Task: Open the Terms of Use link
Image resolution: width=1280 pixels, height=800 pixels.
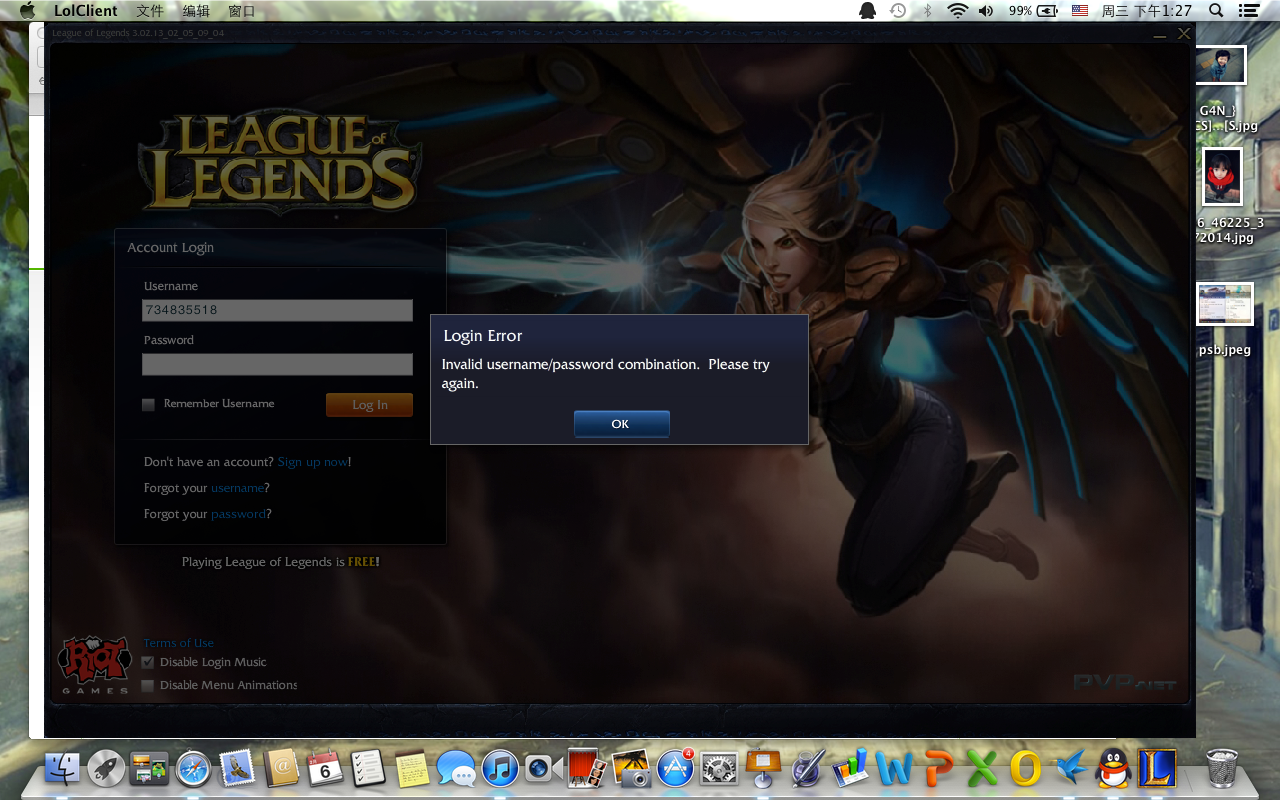Action: (x=178, y=643)
